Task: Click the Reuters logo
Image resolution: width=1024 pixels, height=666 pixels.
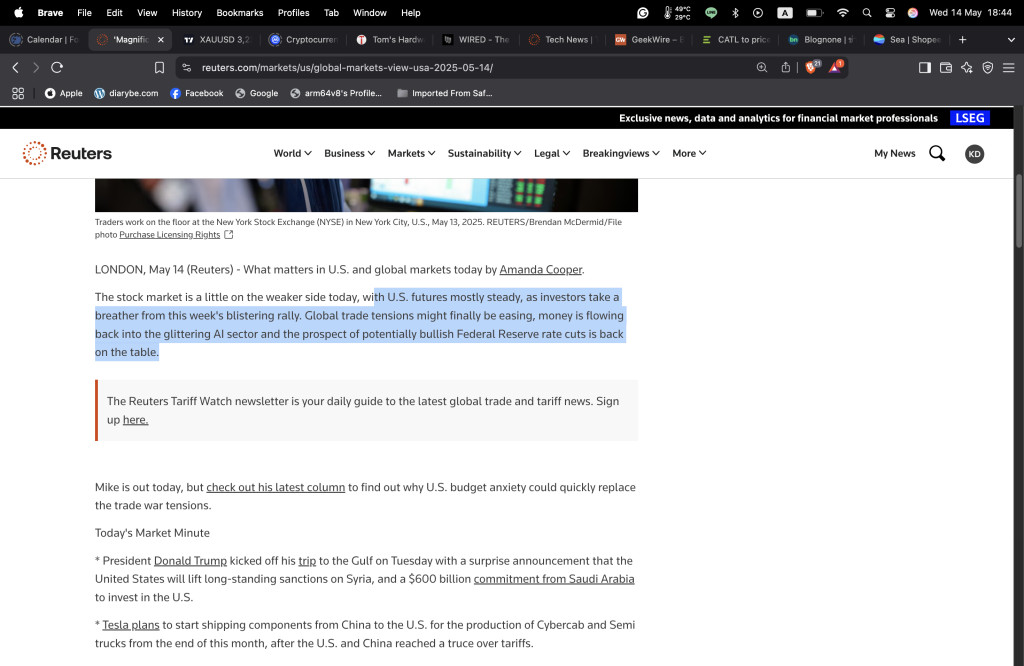Action: pyautogui.click(x=67, y=153)
